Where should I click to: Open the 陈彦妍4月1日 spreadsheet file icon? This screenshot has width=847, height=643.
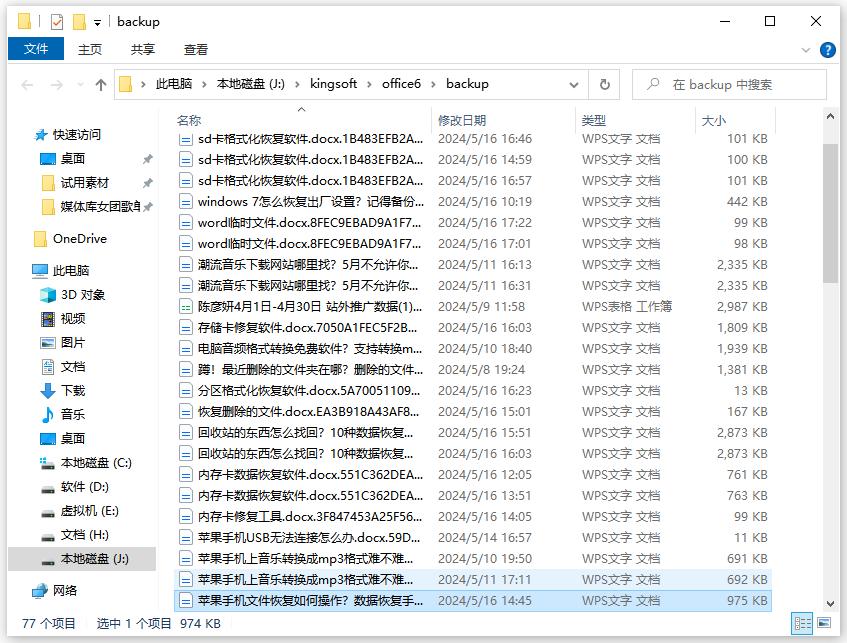(185, 307)
